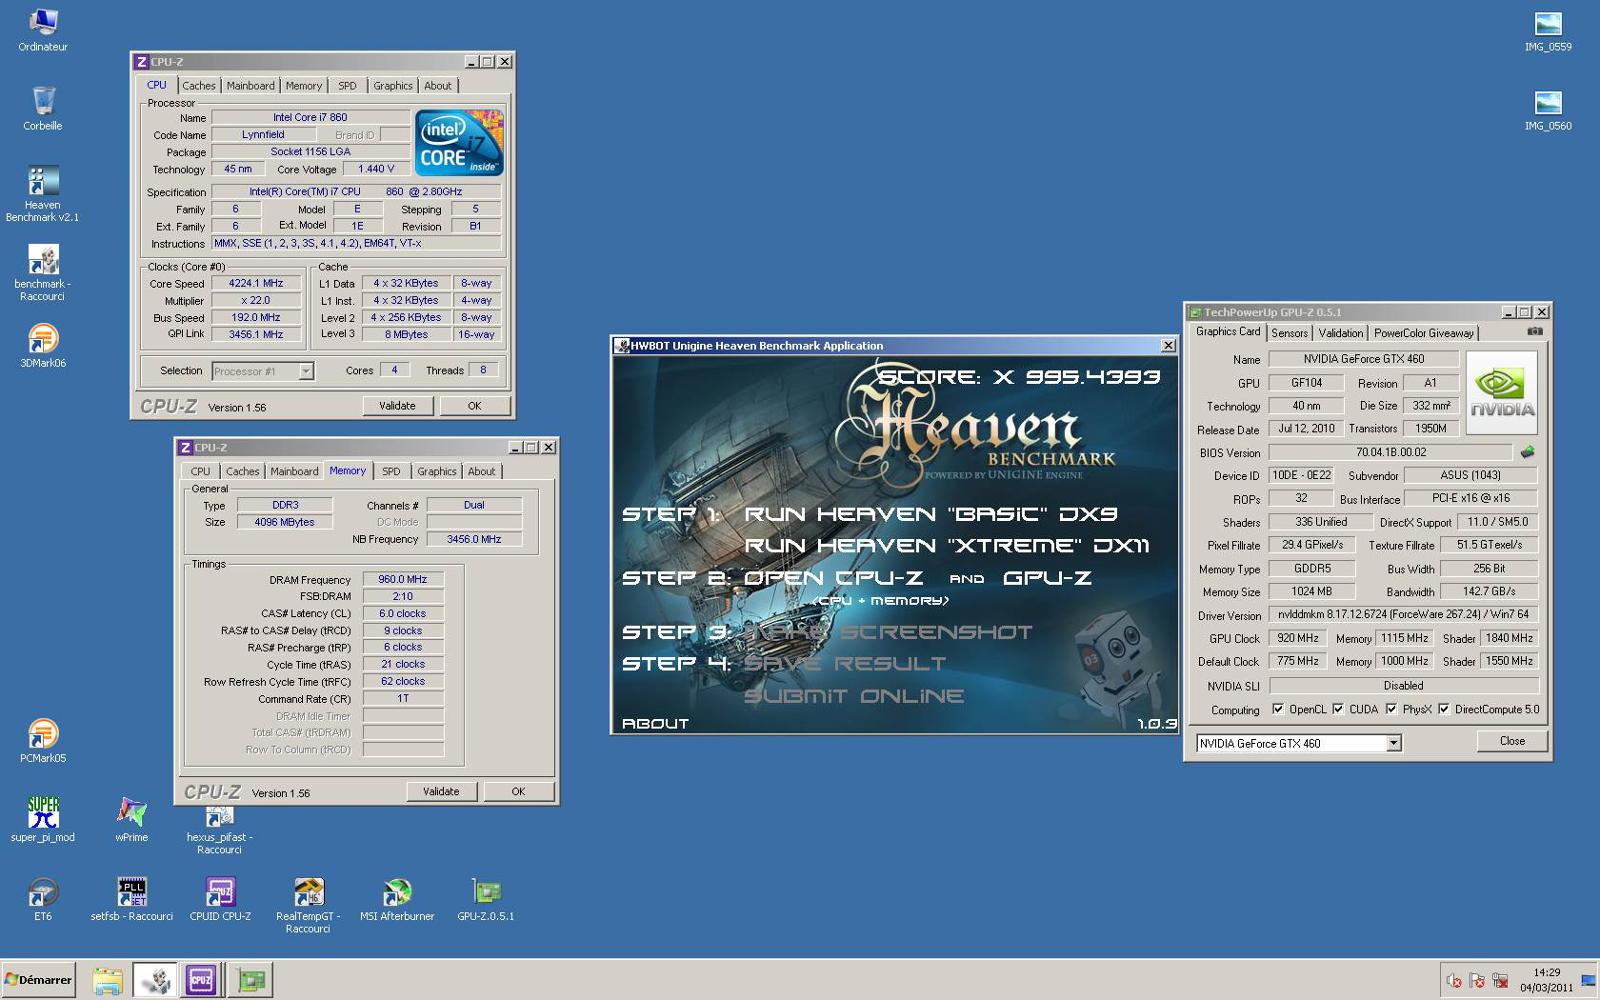Image resolution: width=1600 pixels, height=1000 pixels.
Task: Open the file explorer taskbar icon
Action: click(107, 981)
